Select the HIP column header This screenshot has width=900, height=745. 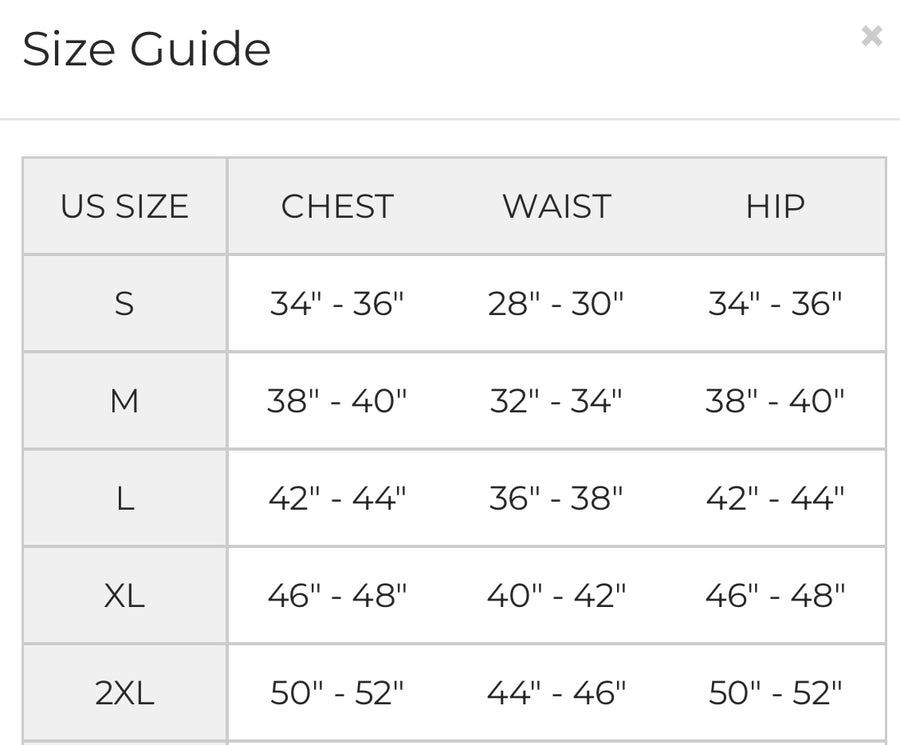tap(775, 207)
